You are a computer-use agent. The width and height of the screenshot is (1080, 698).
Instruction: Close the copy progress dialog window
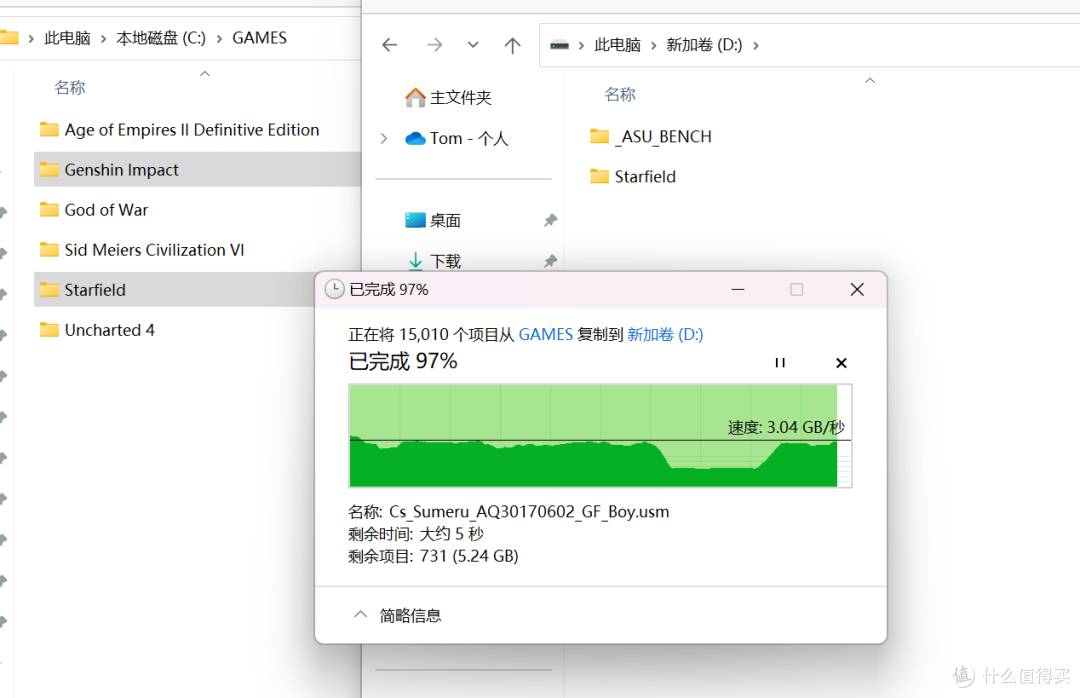tap(857, 289)
